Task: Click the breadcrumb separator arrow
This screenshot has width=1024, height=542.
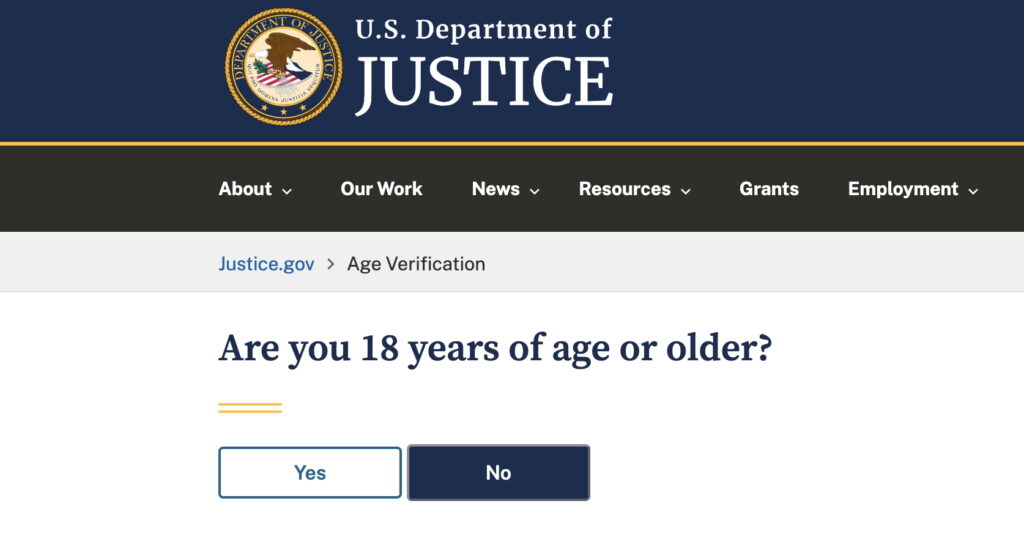Action: coord(331,265)
